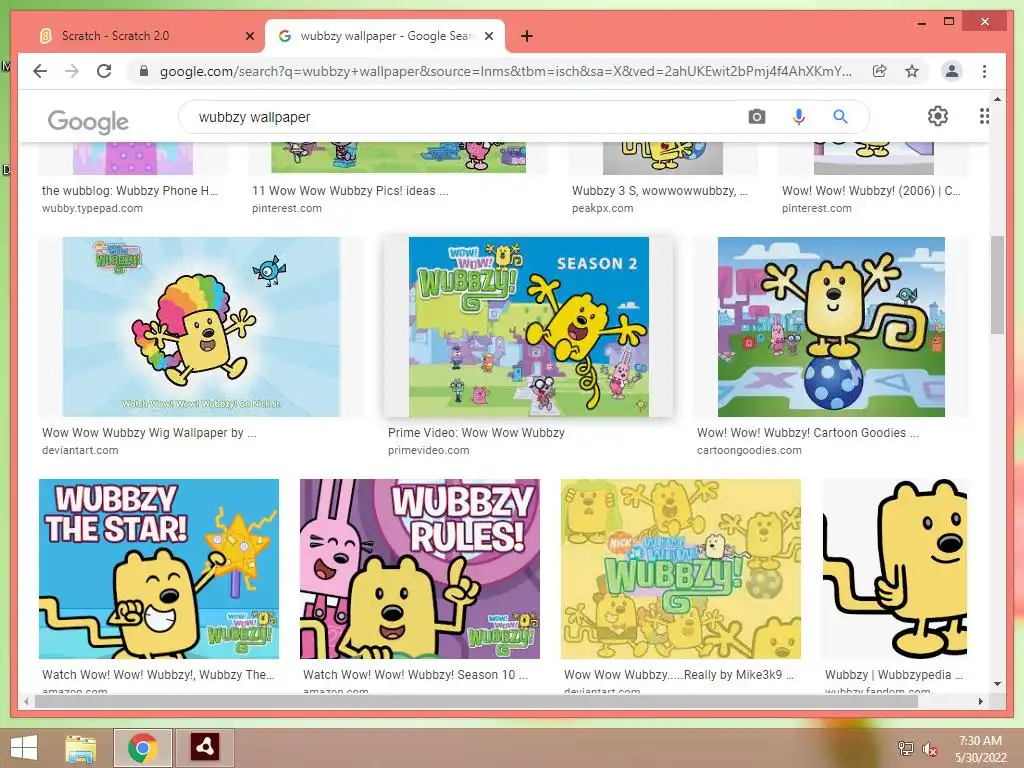1024x768 pixels.
Task: Click the cartoongoodies.com source text
Action: click(x=749, y=450)
